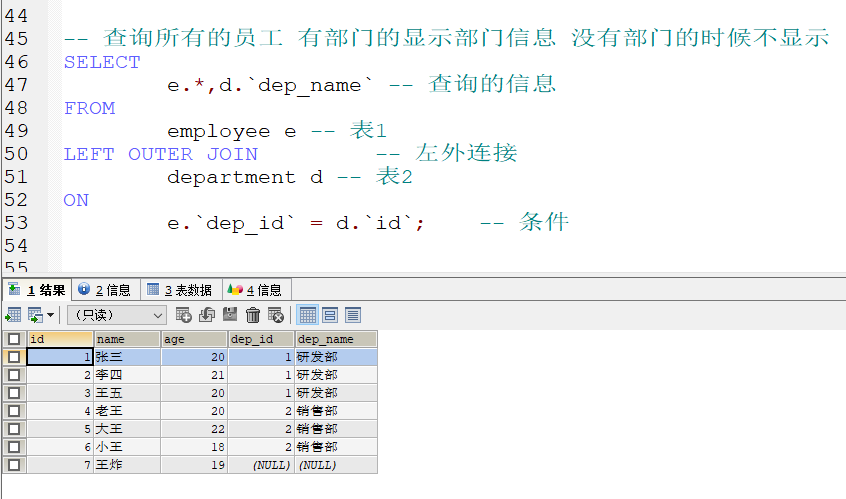This screenshot has width=846, height=499.
Task: Click the delete row trash icon
Action: 253,315
